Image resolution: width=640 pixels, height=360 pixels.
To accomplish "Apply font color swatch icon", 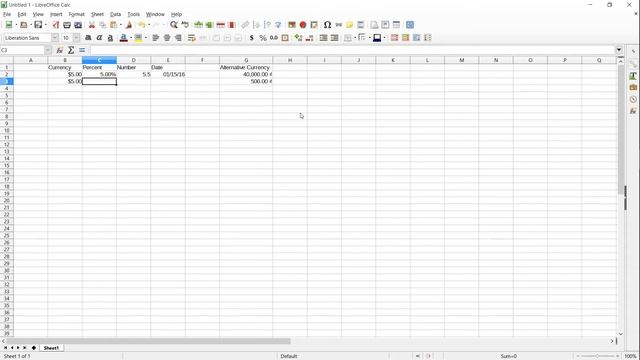I will 124,38.
